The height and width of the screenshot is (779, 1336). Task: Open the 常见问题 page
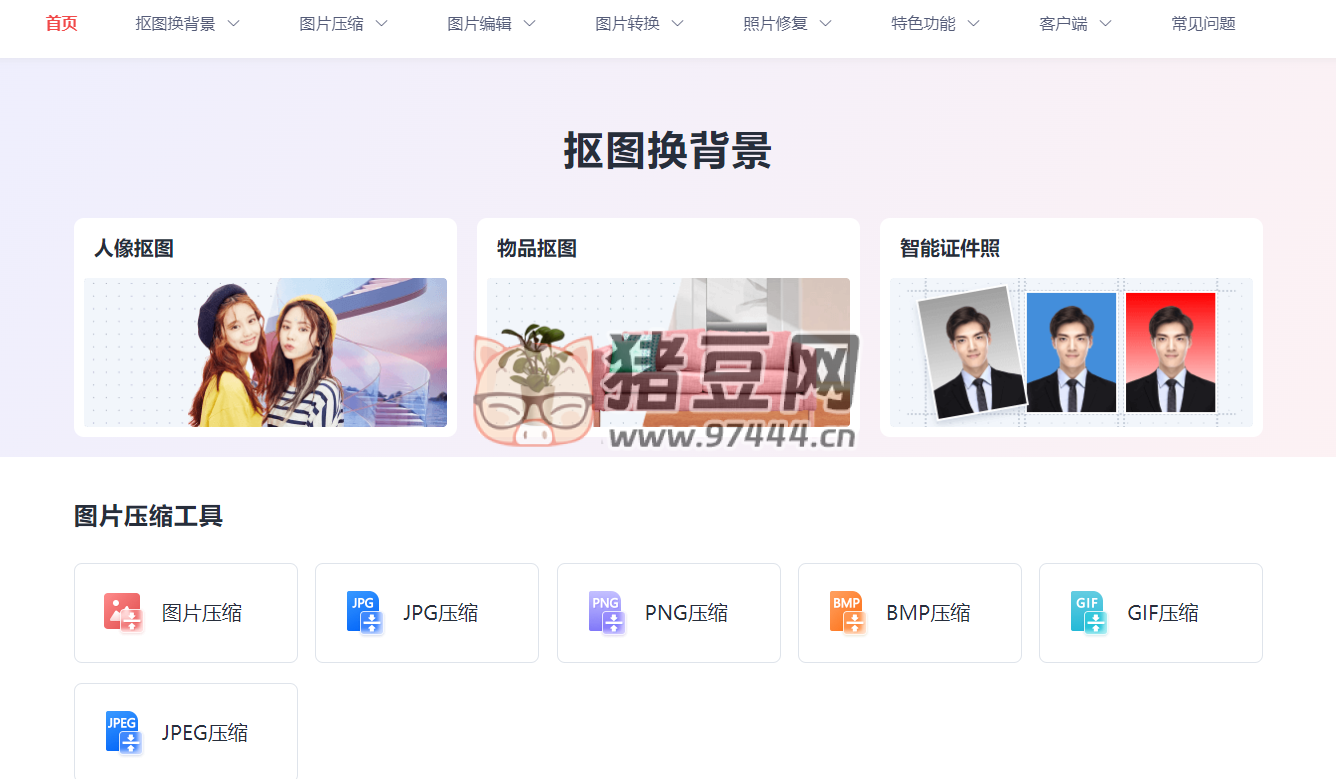tap(1203, 23)
